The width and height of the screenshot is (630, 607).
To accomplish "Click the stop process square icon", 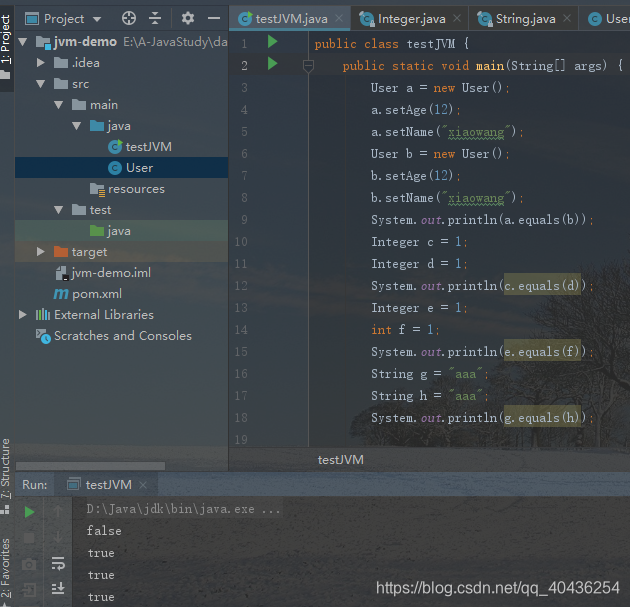I will click(x=29, y=538).
